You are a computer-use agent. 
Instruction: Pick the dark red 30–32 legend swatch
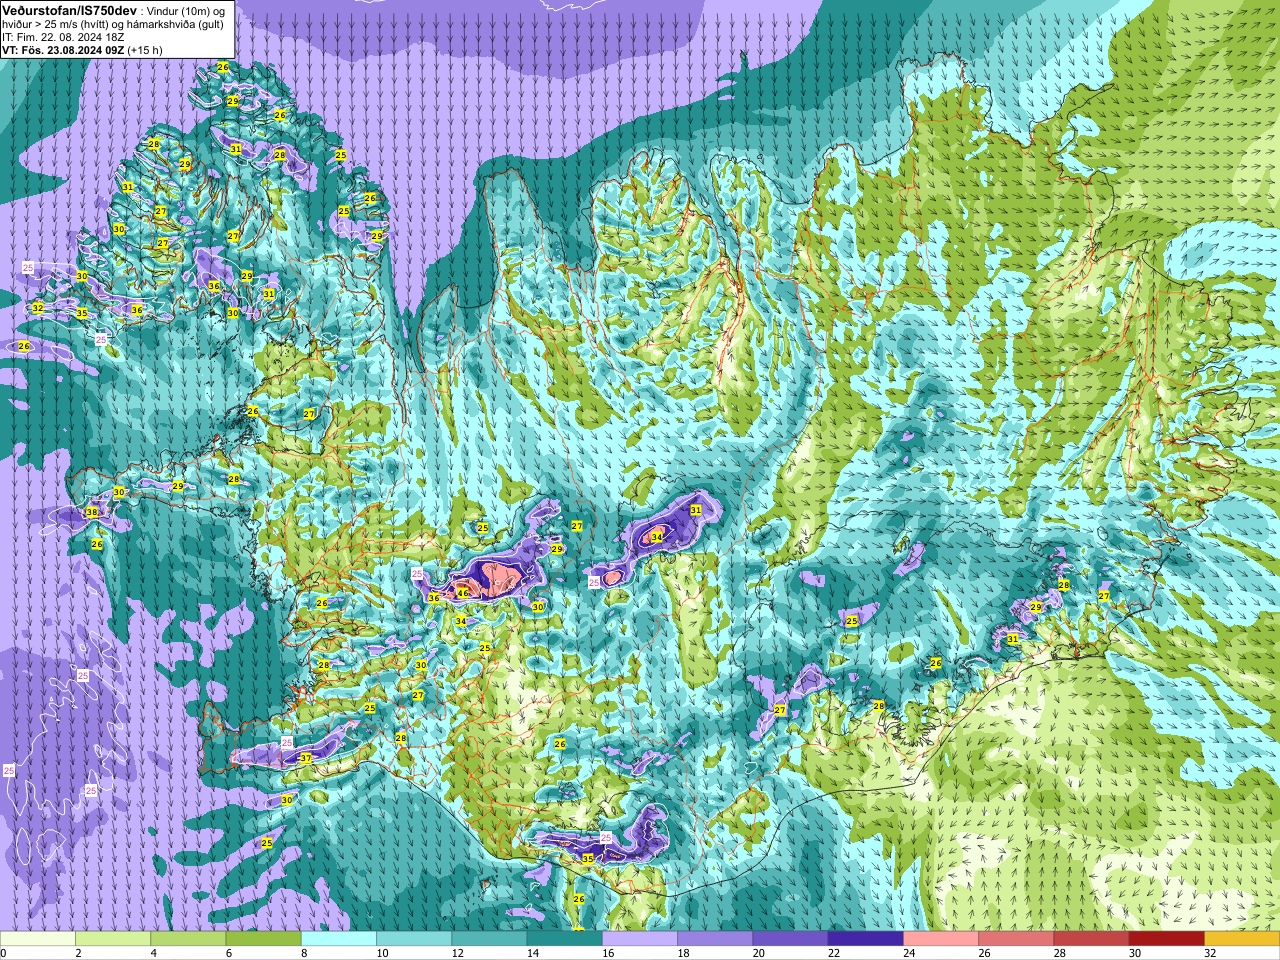1166,939
